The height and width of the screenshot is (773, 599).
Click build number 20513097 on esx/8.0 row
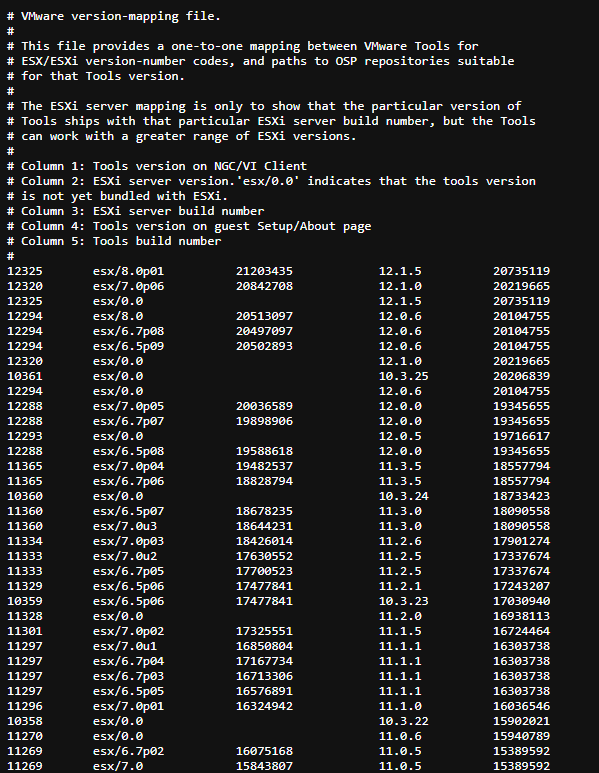[x=264, y=316]
